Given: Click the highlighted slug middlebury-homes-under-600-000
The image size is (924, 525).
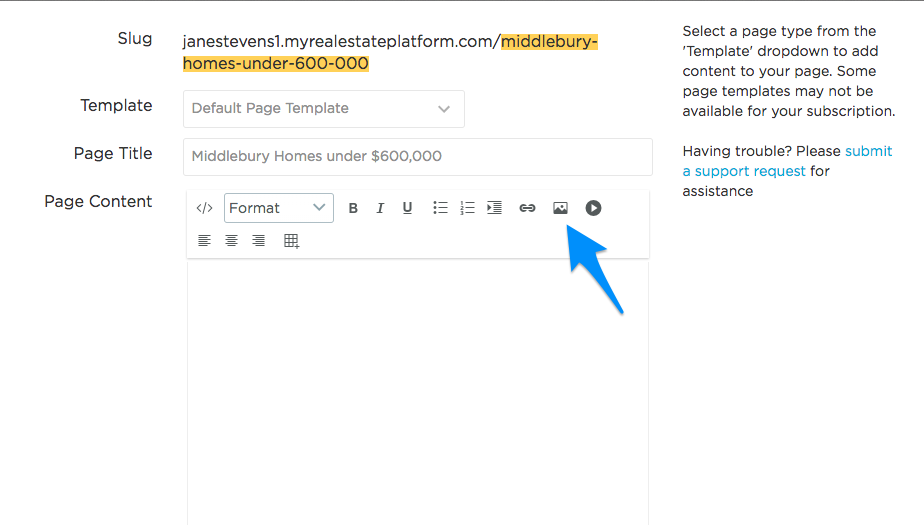Looking at the screenshot, I should pos(390,52).
